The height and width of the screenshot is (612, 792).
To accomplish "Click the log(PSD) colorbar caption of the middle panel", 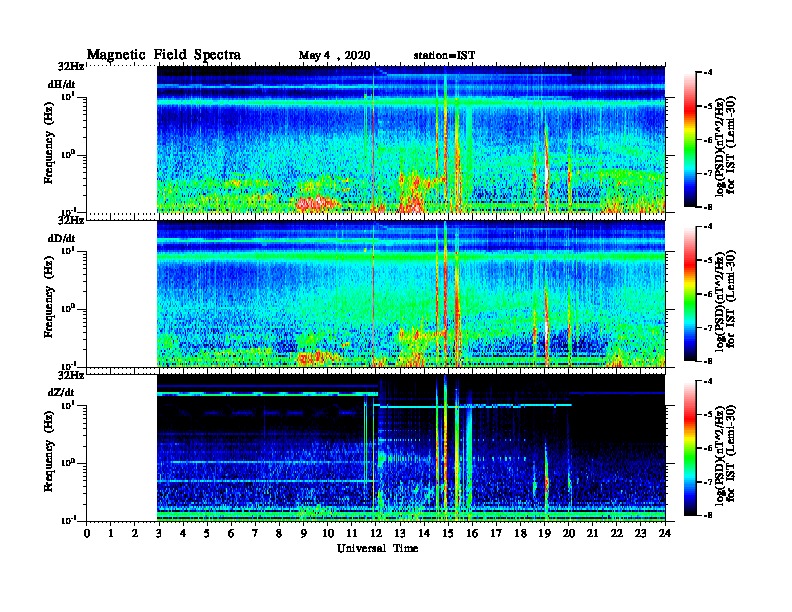I will click(x=725, y=300).
